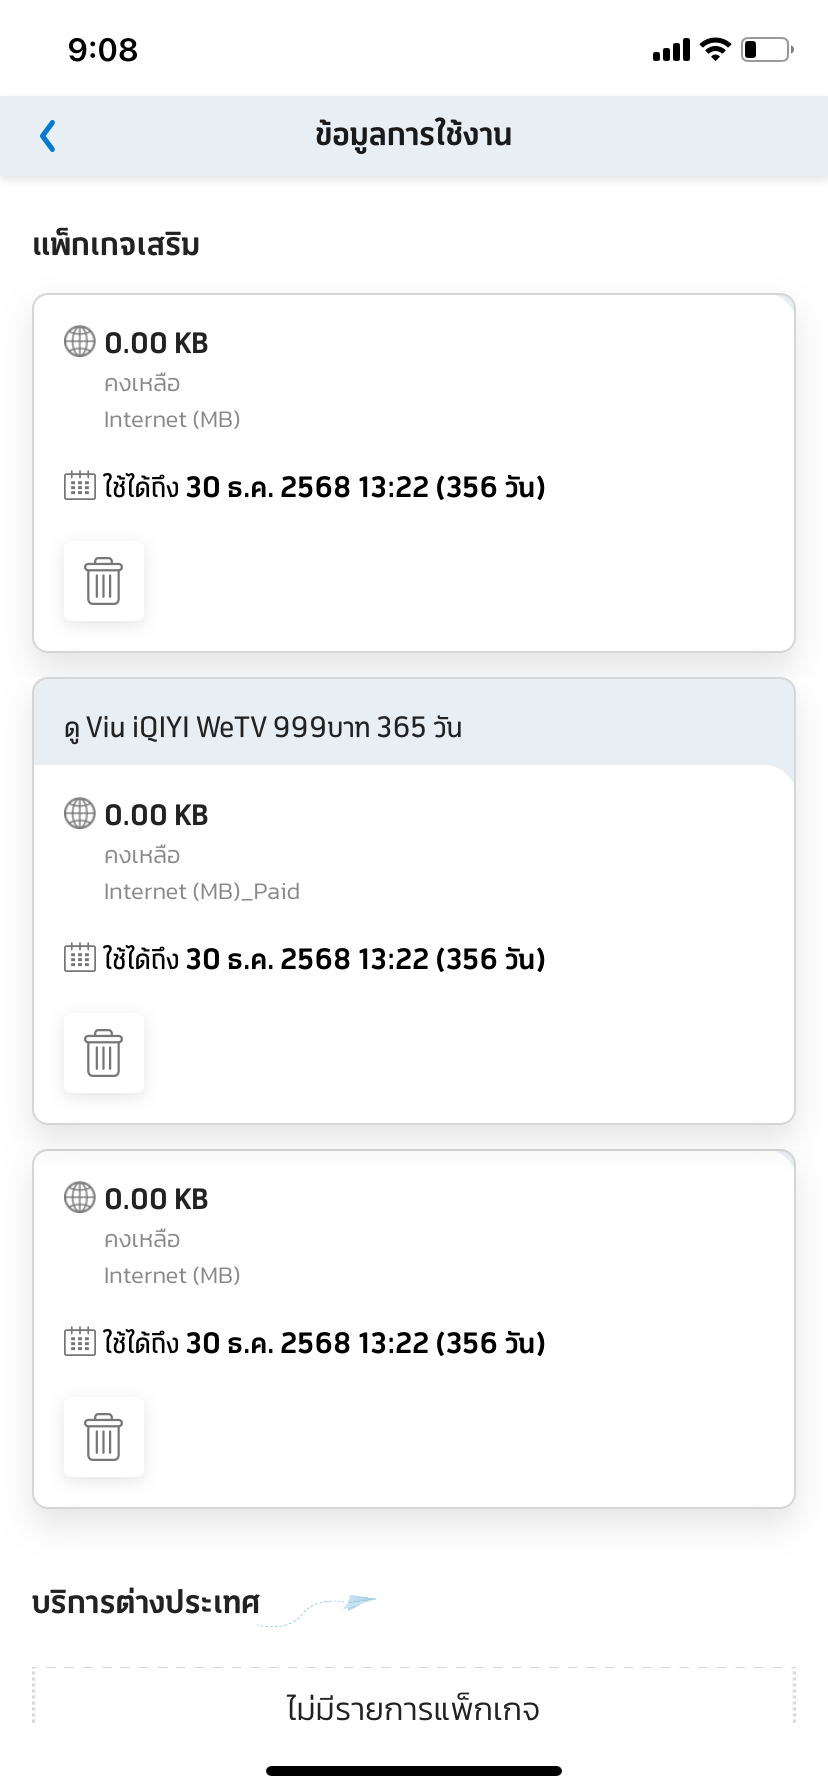Tap the globe icon in the third card

[x=80, y=1198]
